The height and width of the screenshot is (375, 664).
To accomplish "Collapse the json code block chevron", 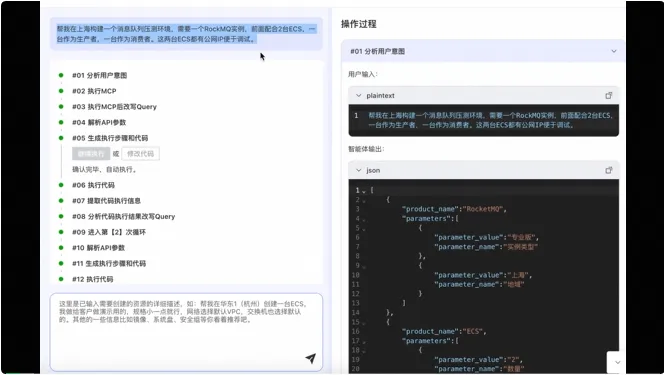I will 359,170.
